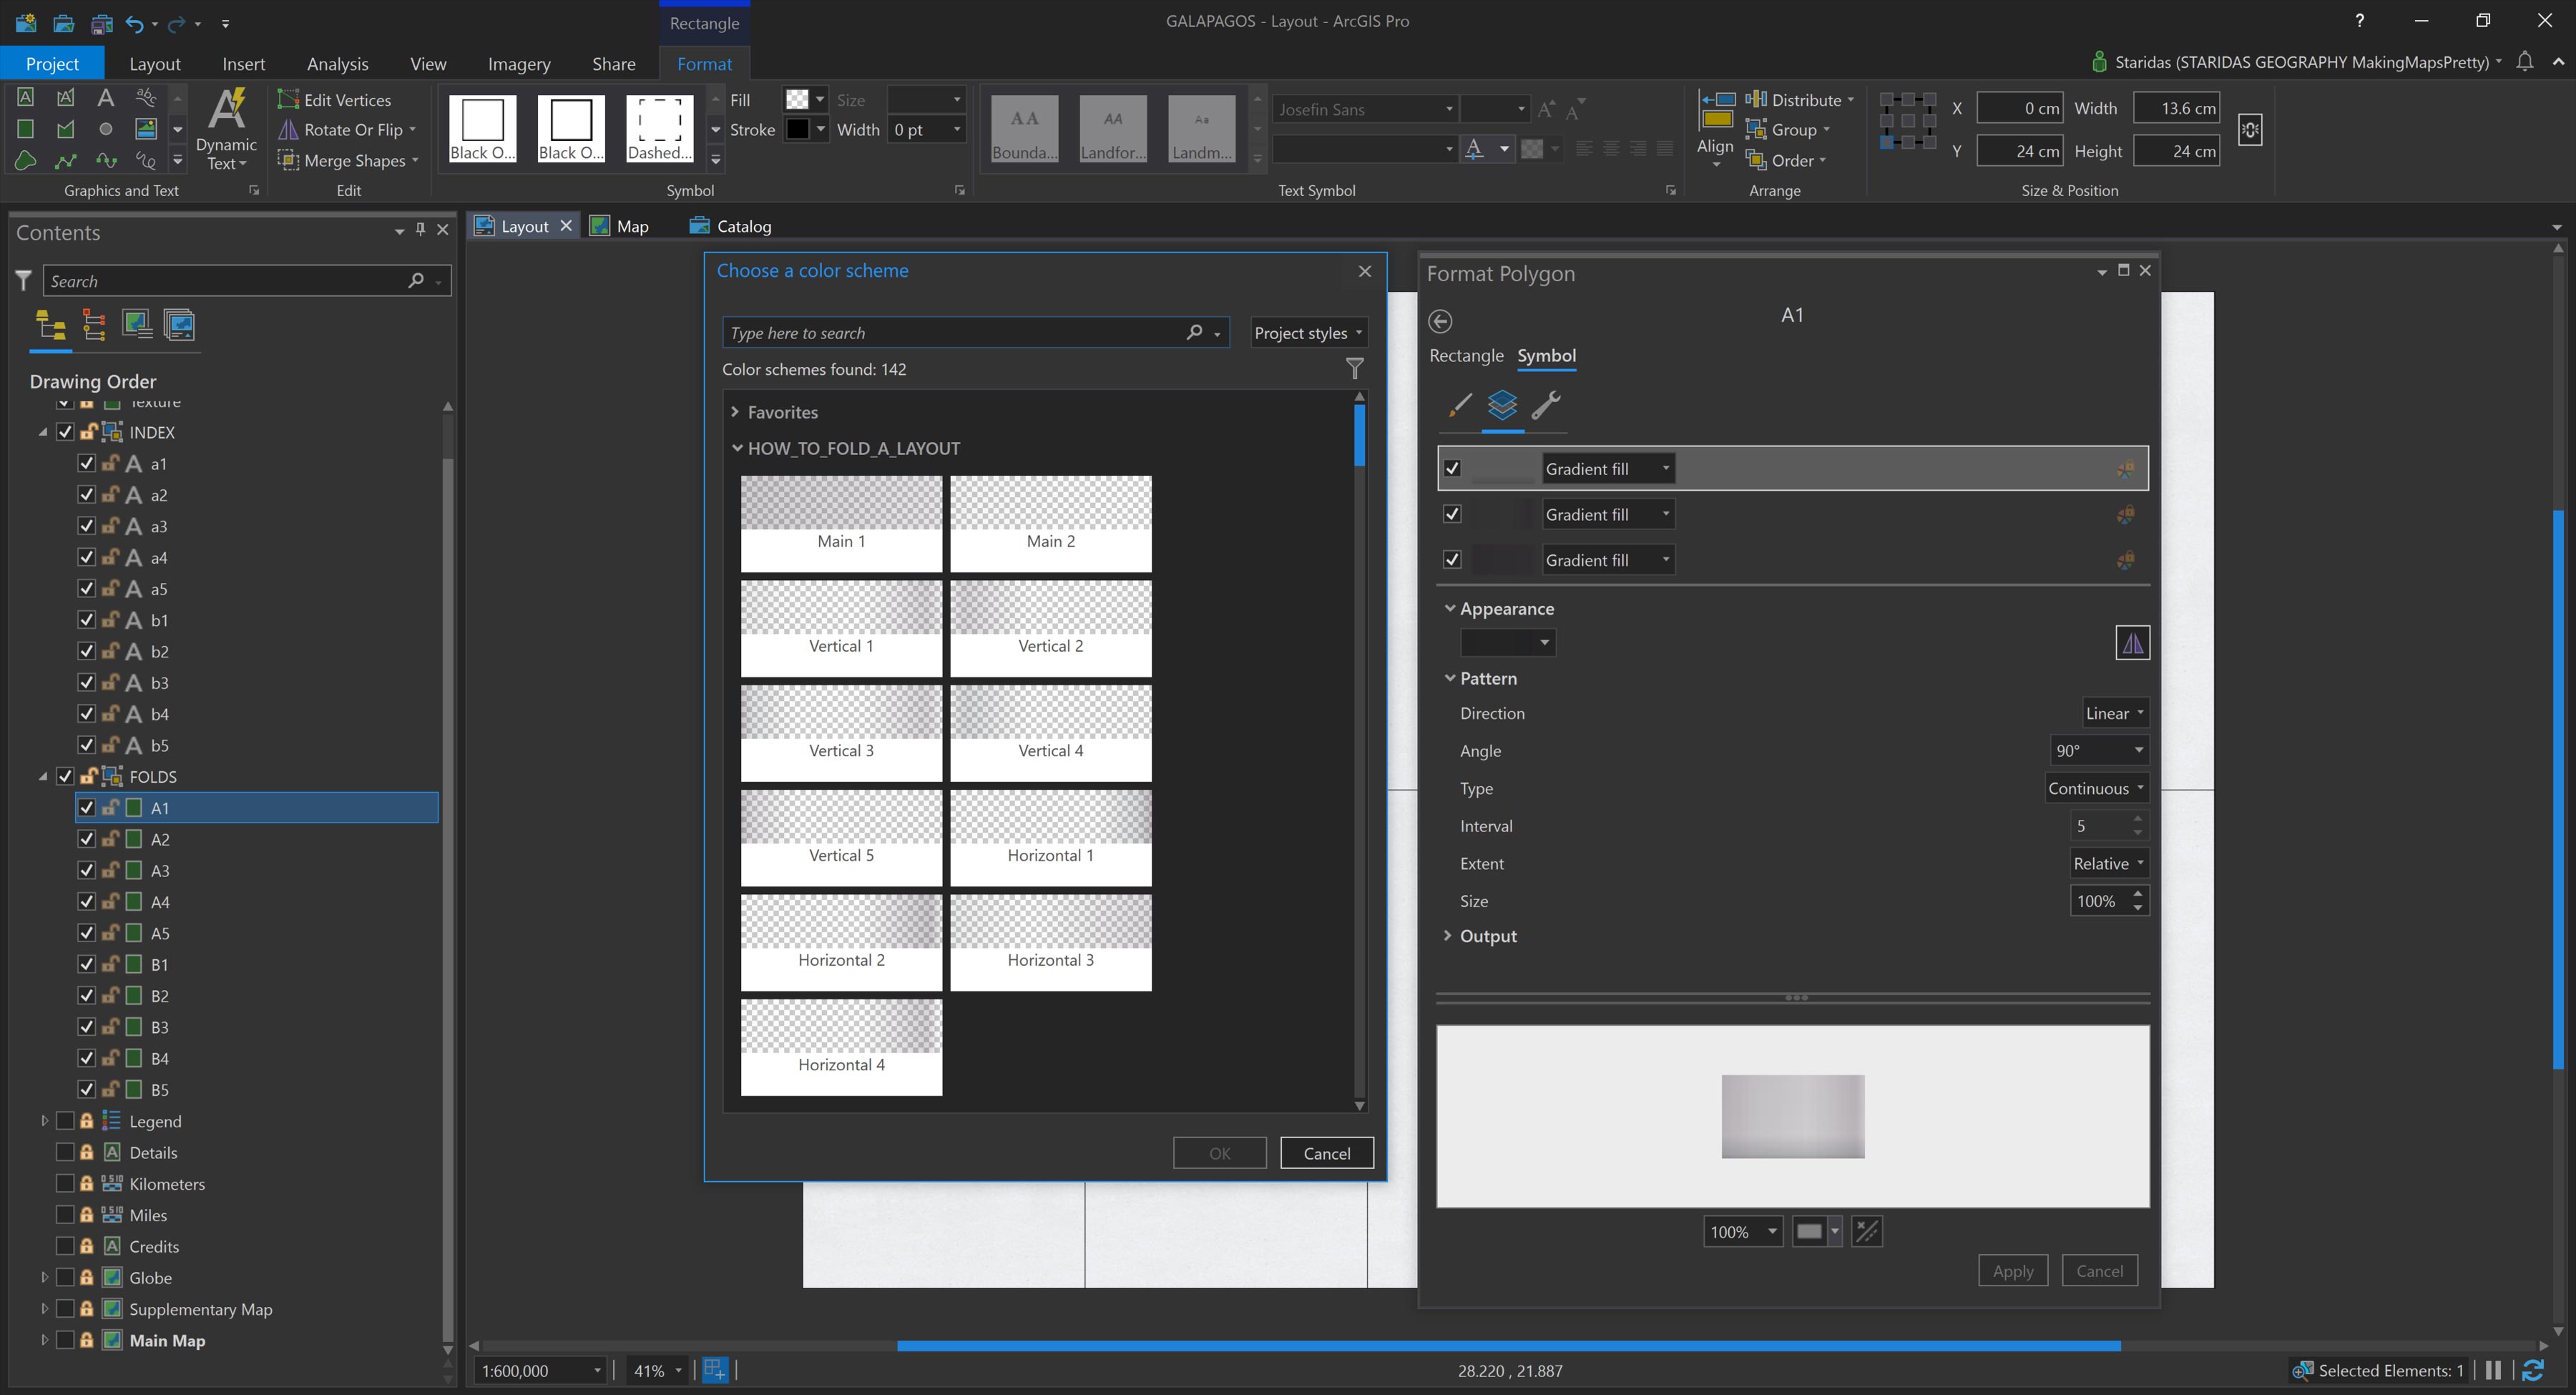Uncheck the INDEX group layer

coord(65,432)
